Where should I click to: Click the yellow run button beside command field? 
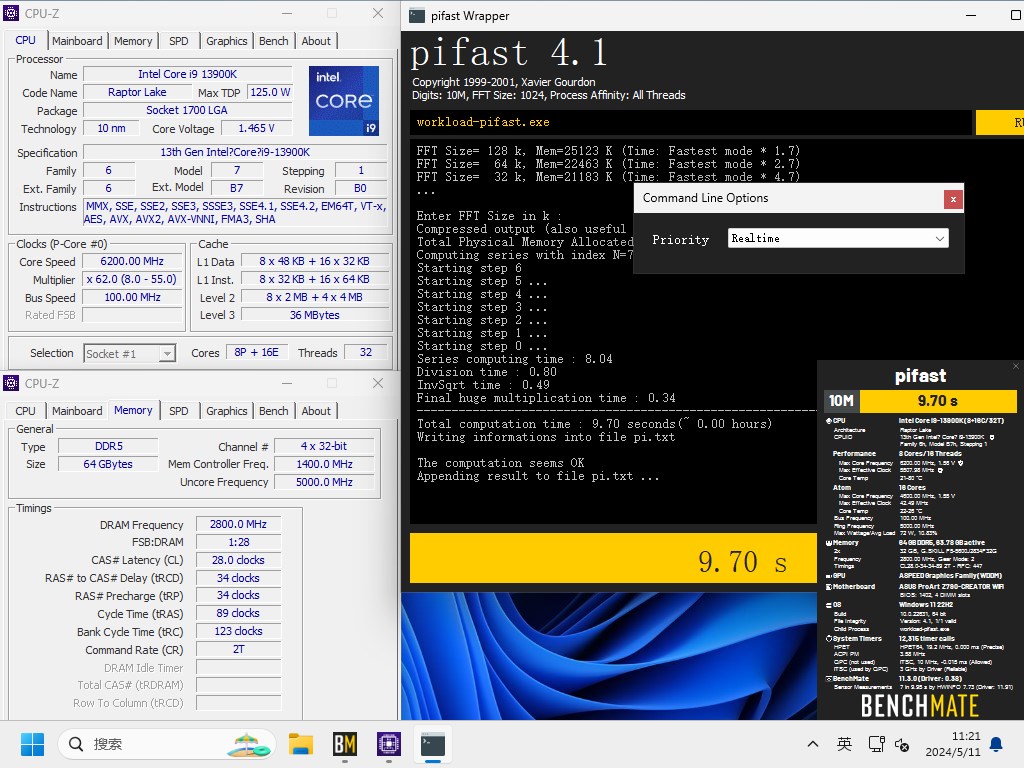(x=1000, y=122)
